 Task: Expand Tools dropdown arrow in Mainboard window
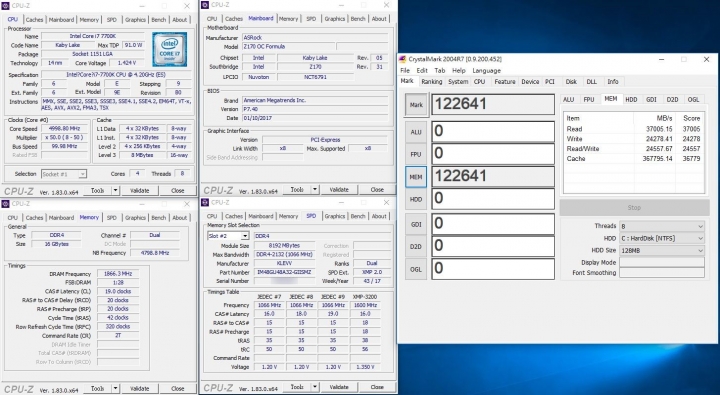(315, 189)
